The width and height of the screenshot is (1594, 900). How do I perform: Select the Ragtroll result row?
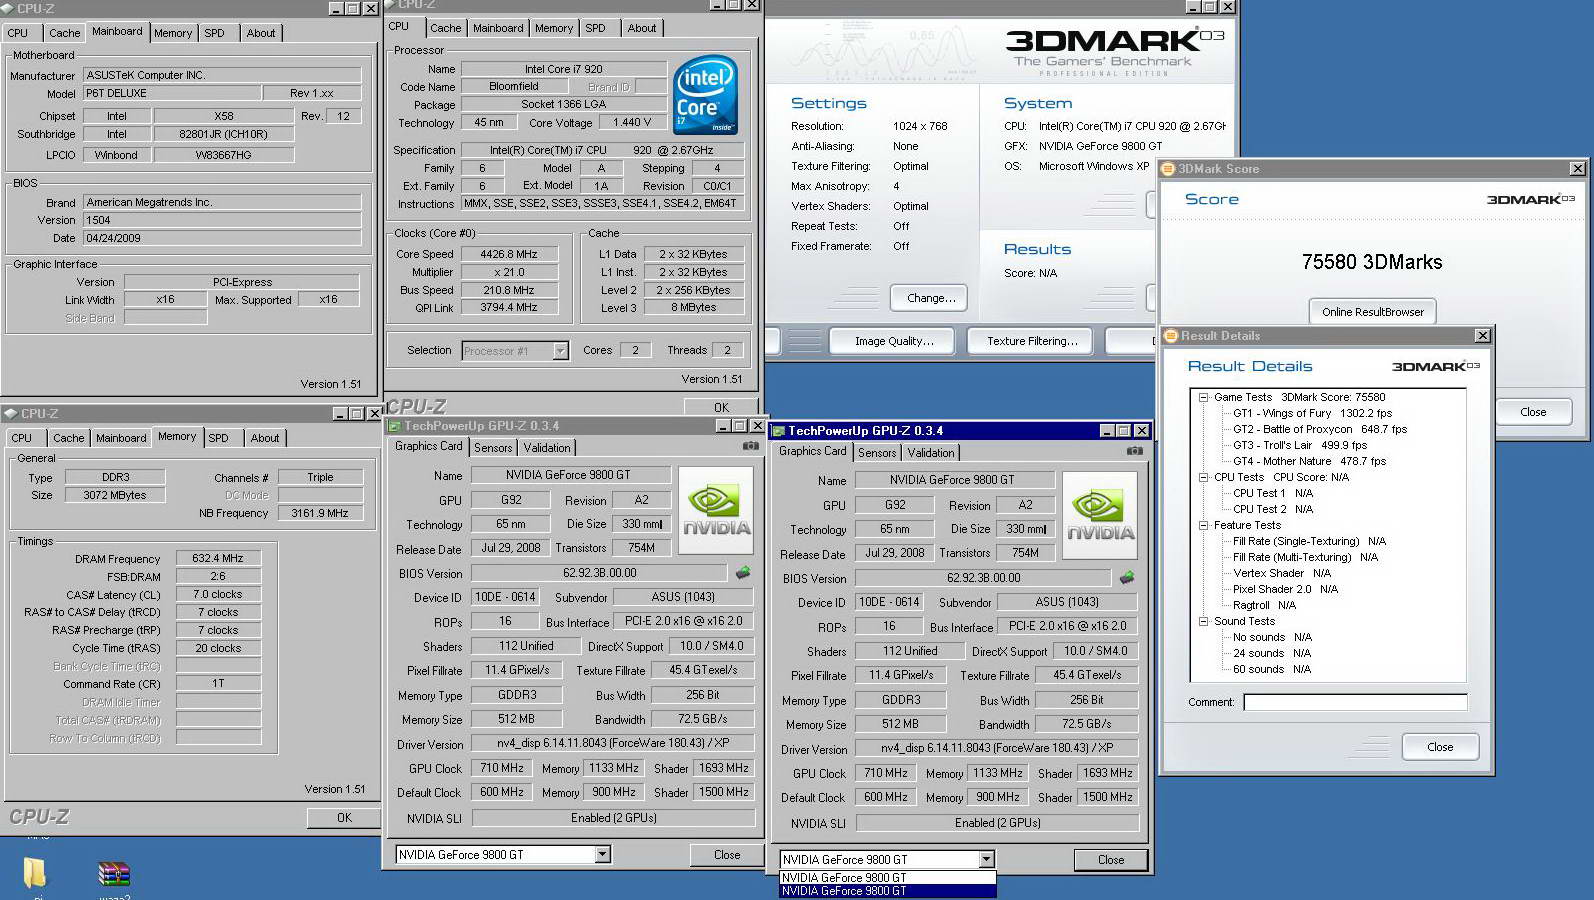(x=1264, y=605)
